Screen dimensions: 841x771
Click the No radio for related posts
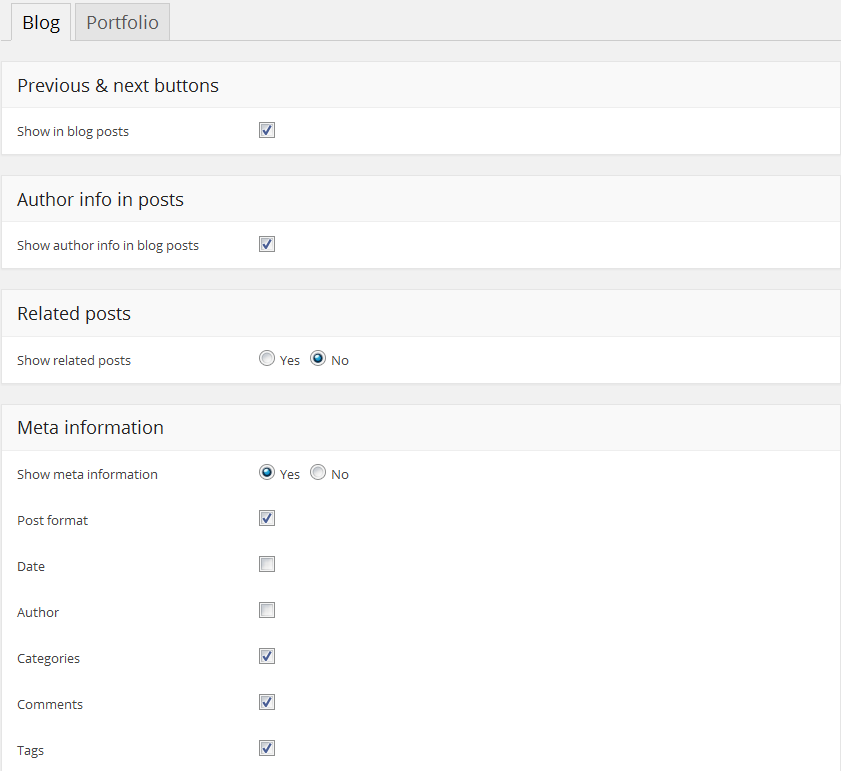(x=318, y=359)
